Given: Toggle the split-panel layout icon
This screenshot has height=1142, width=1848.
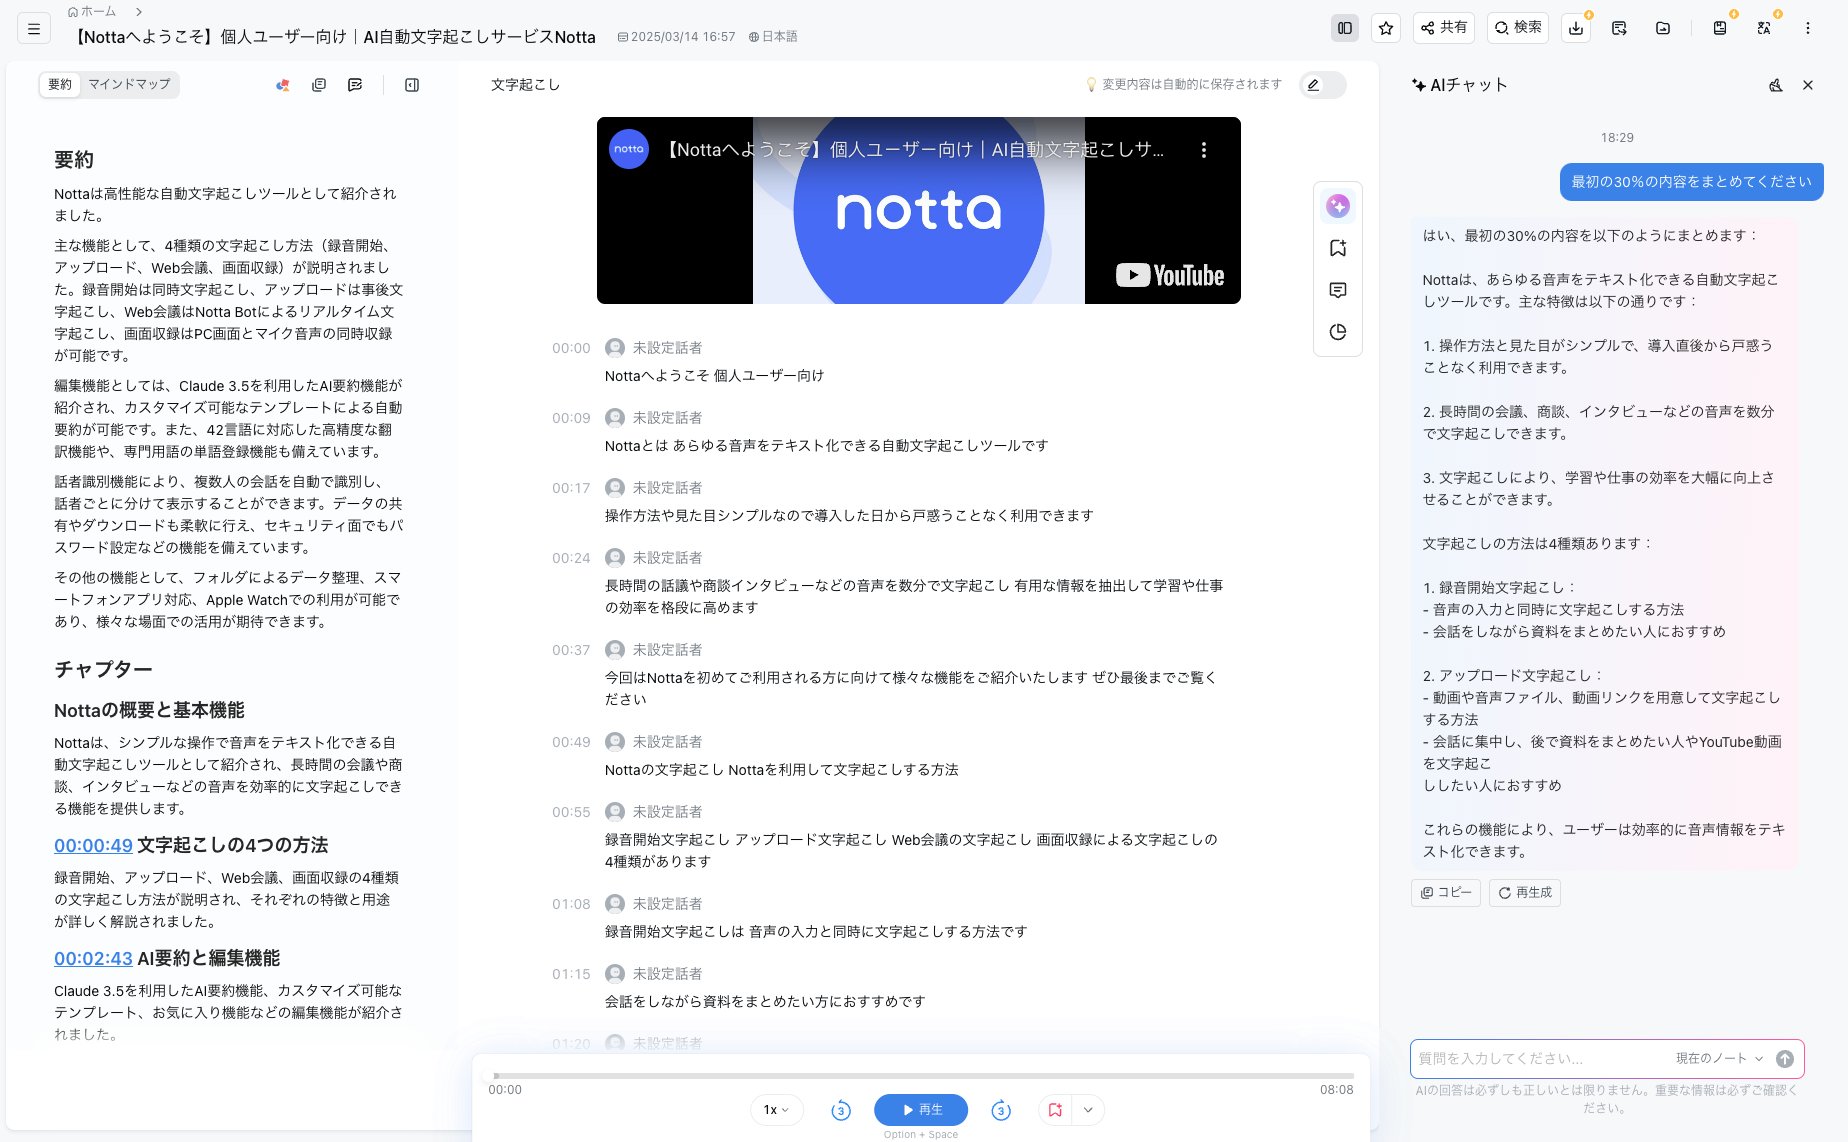Looking at the screenshot, I should (x=1345, y=28).
